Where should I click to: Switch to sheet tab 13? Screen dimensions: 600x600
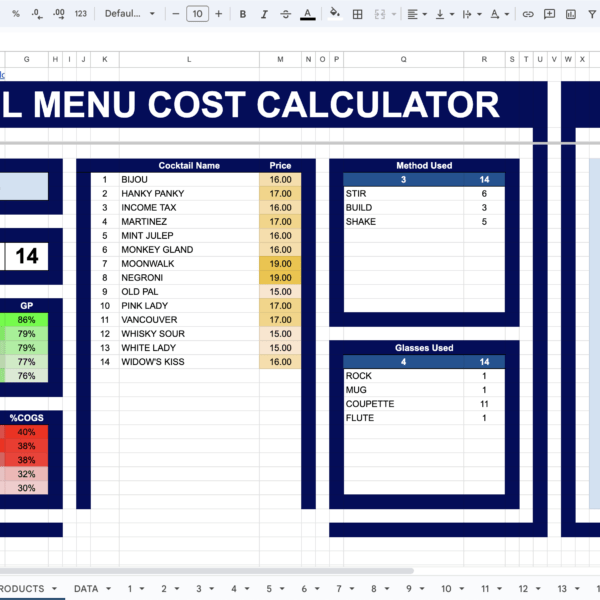click(x=562, y=589)
